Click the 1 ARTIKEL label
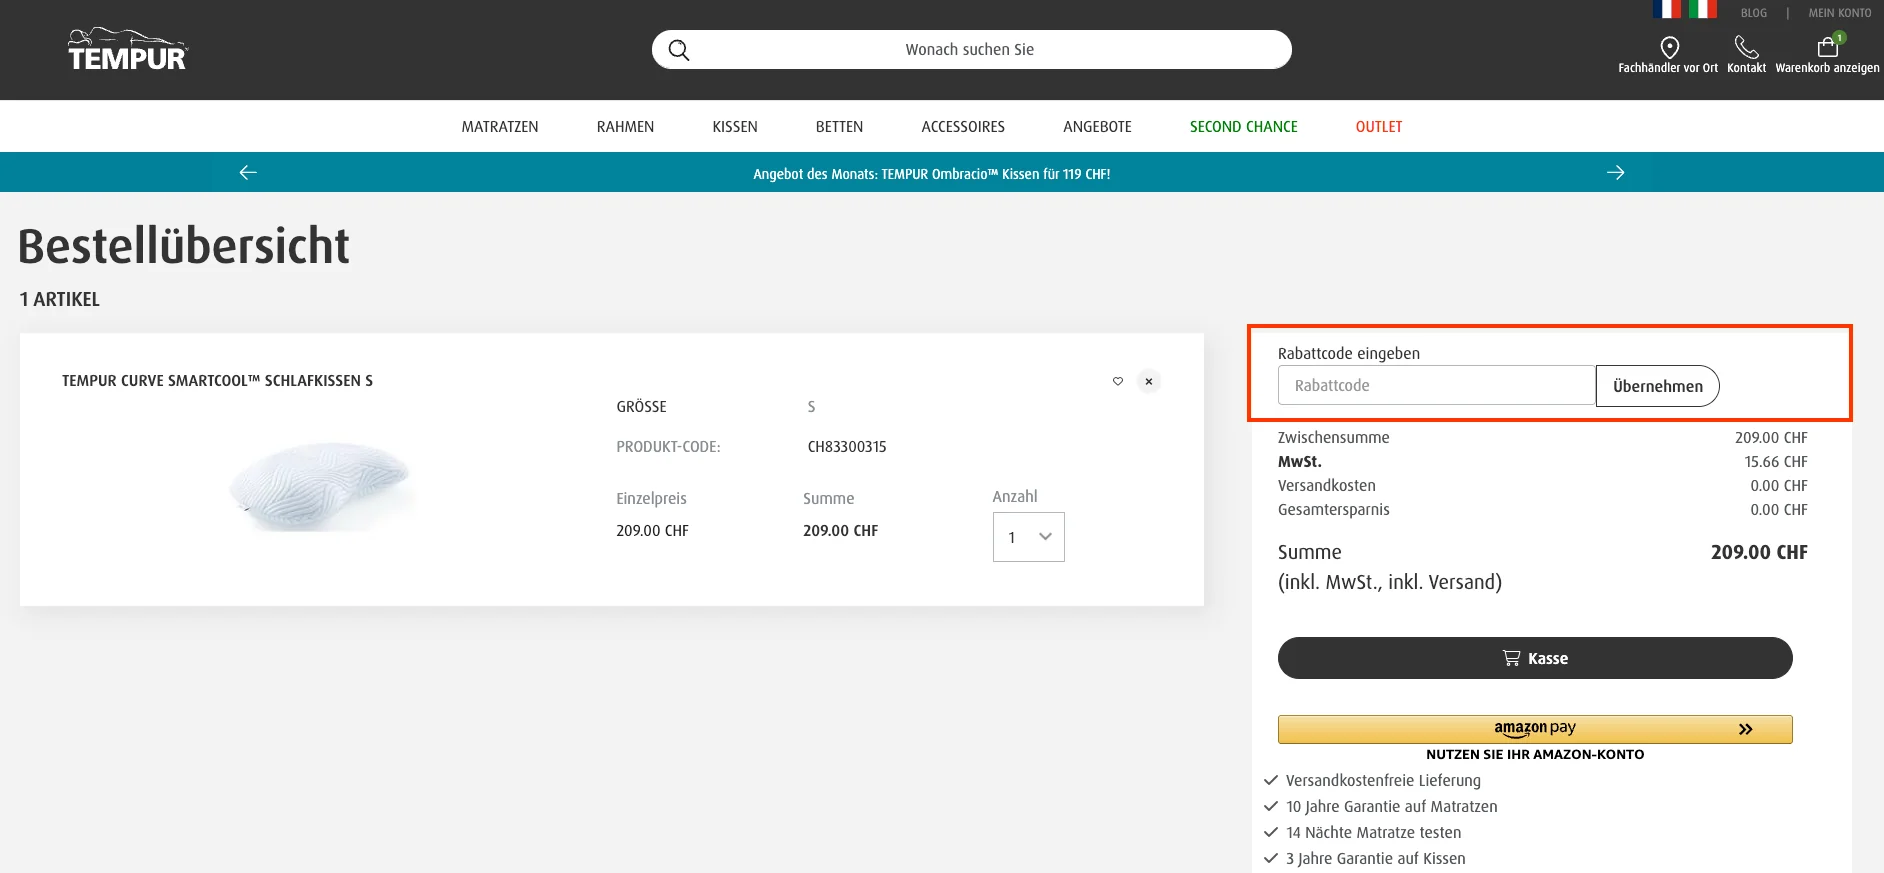The width and height of the screenshot is (1884, 873). pyautogui.click(x=60, y=300)
